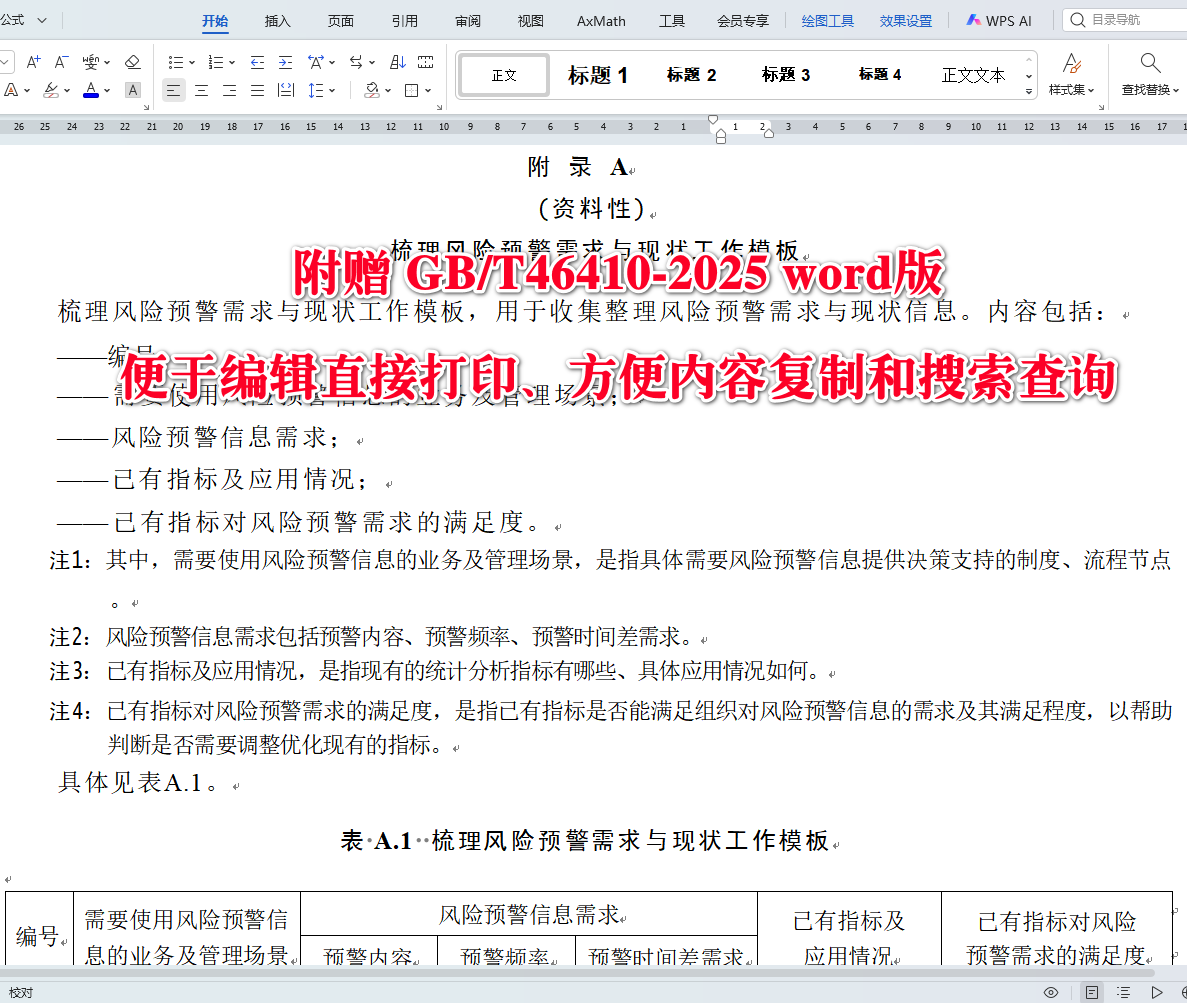The height and width of the screenshot is (1003, 1187).
Task: Switch to the 插入 ribbon tab
Action: pos(276,20)
